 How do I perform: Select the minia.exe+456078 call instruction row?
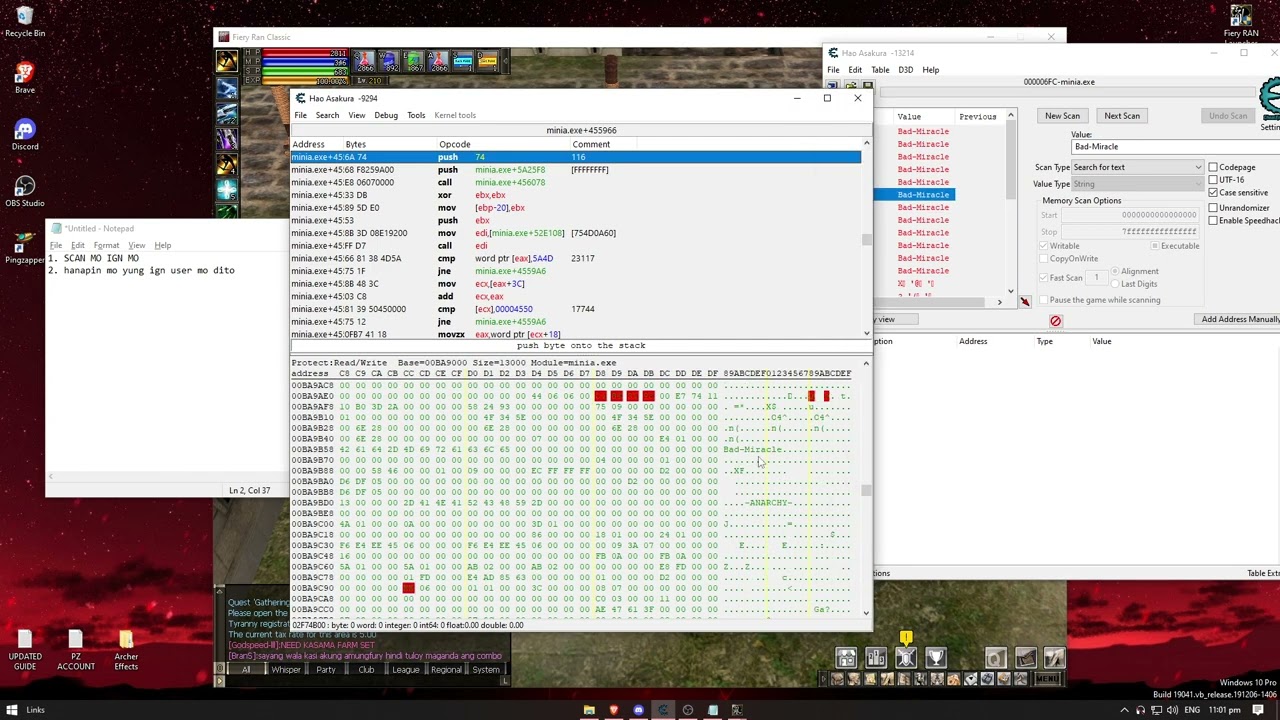click(575, 183)
